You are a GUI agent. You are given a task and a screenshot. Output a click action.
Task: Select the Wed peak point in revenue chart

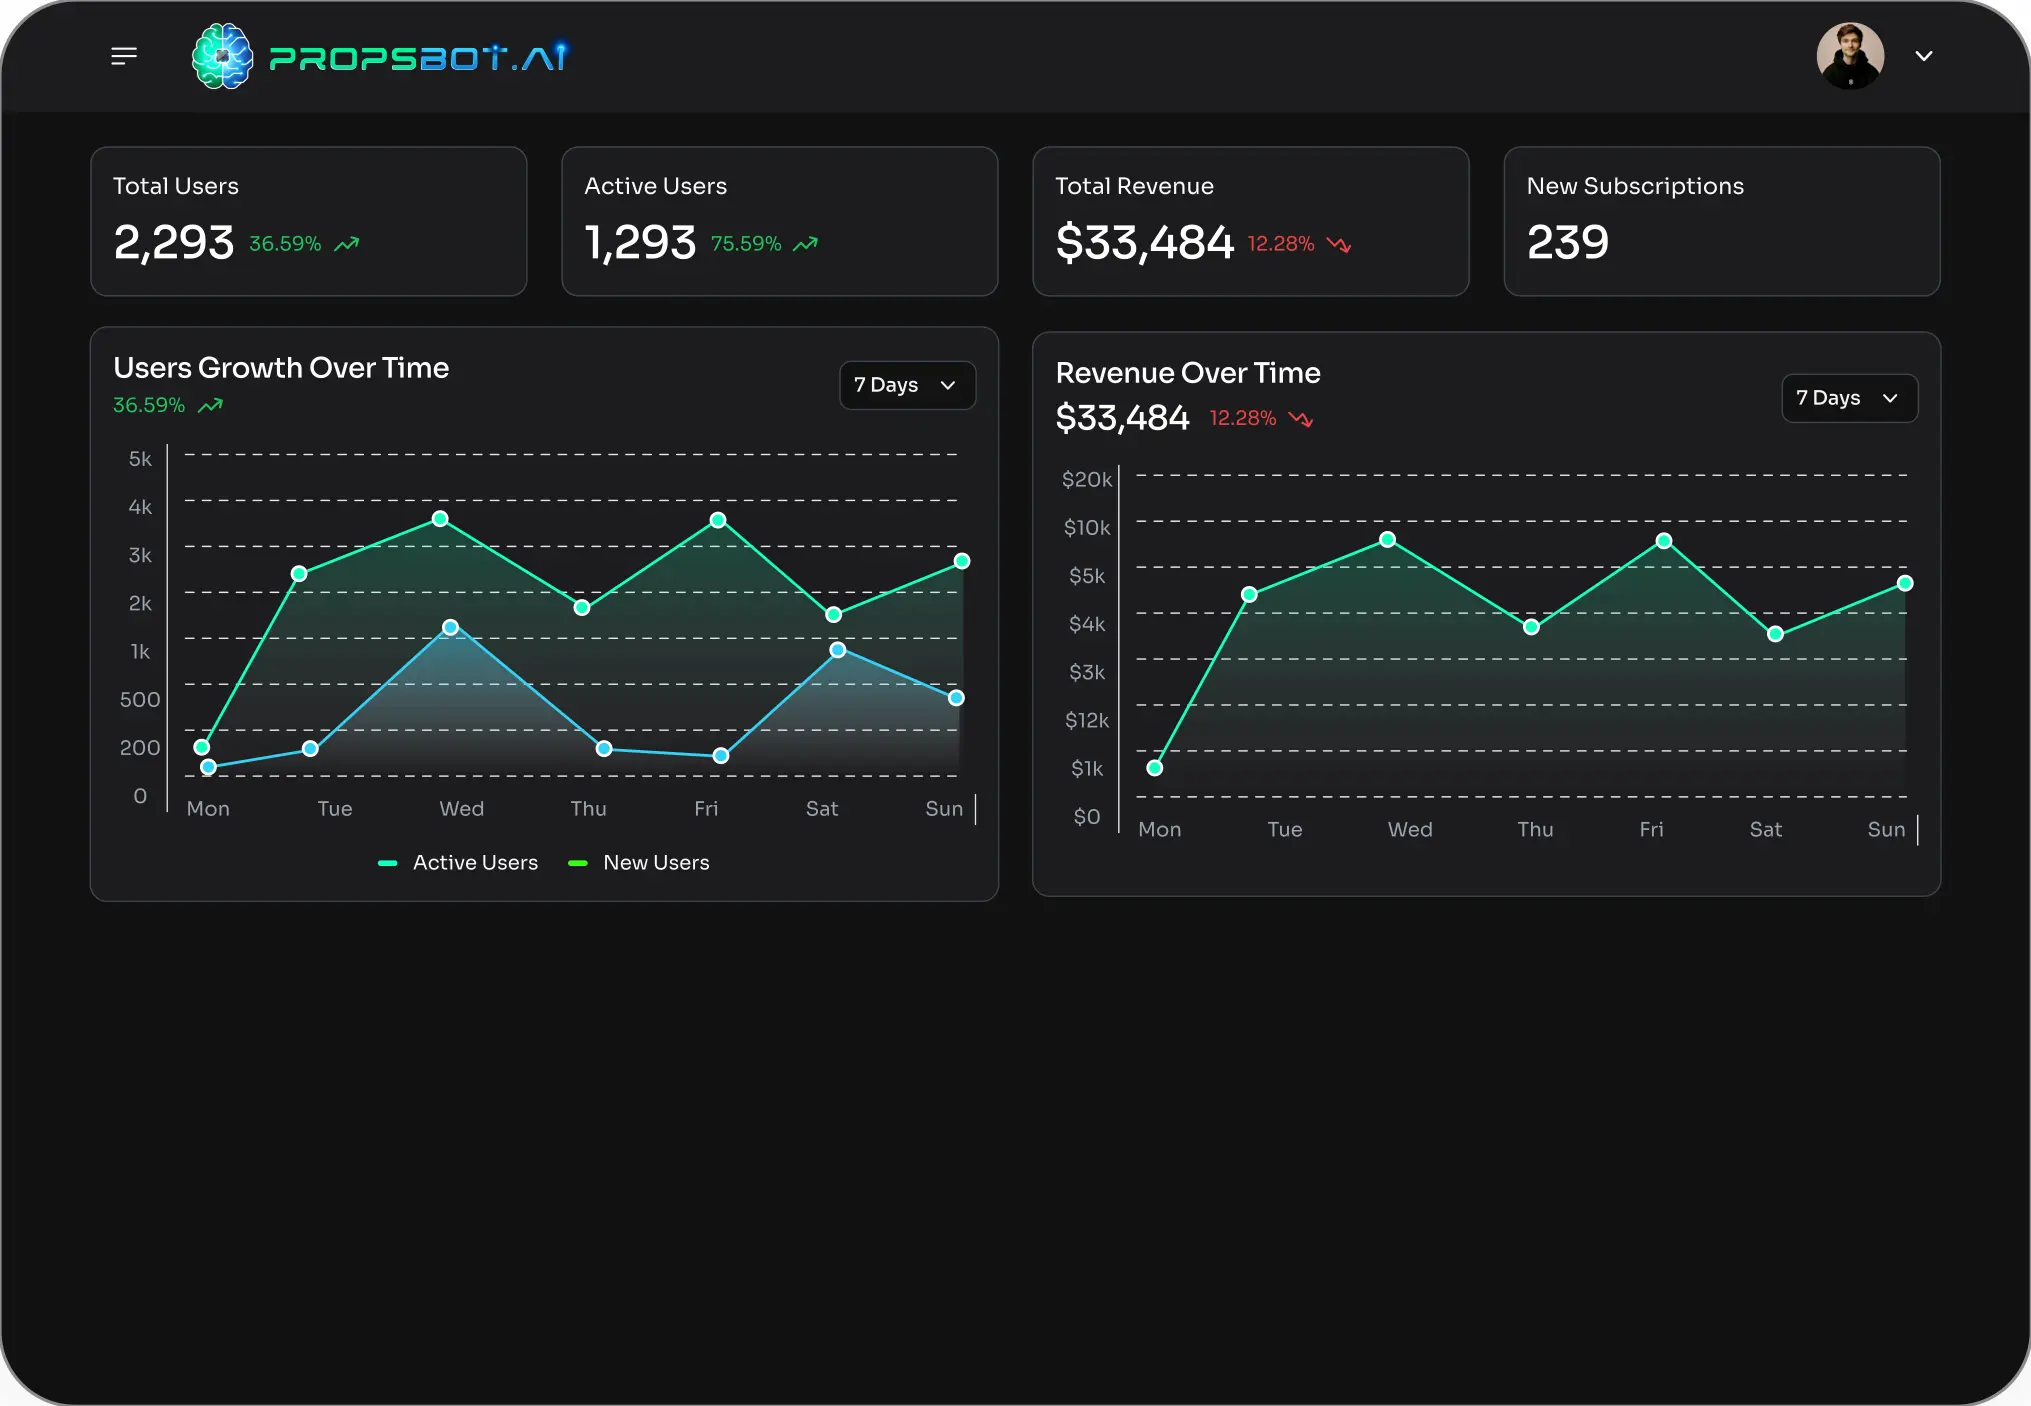click(x=1387, y=539)
